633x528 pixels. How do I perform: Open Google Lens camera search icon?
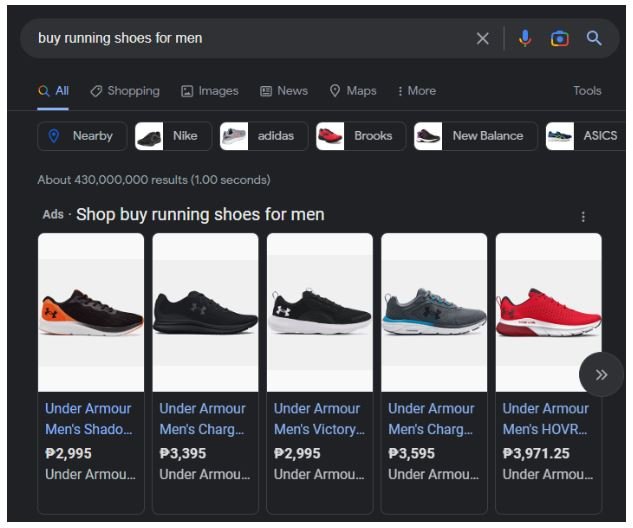pyautogui.click(x=560, y=39)
